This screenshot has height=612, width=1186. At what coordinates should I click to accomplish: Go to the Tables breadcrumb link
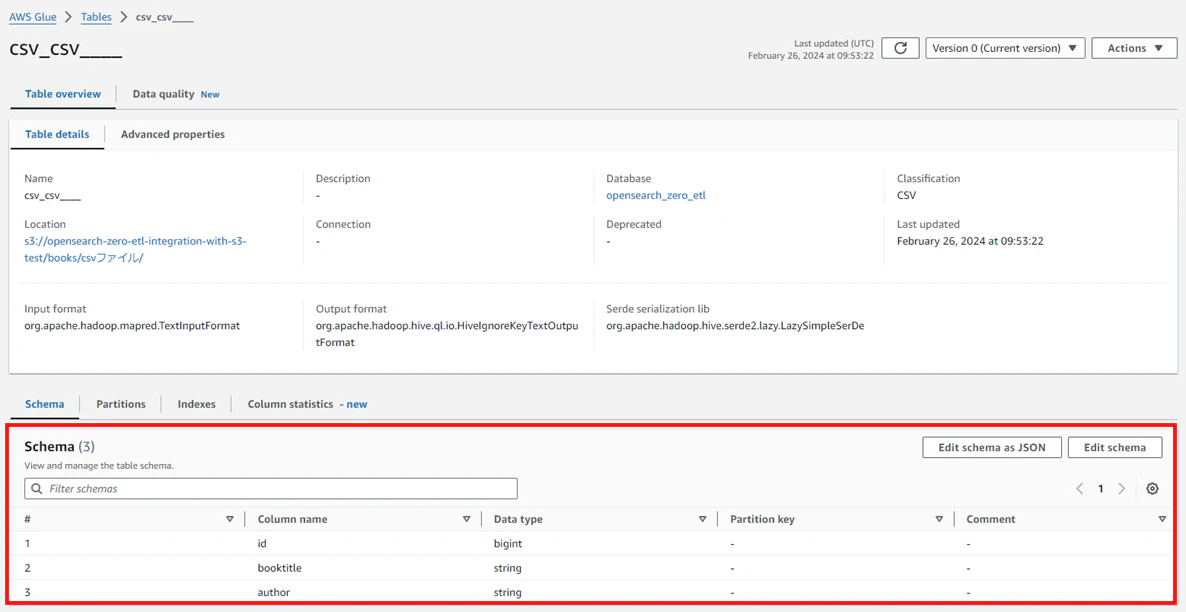[x=96, y=17]
